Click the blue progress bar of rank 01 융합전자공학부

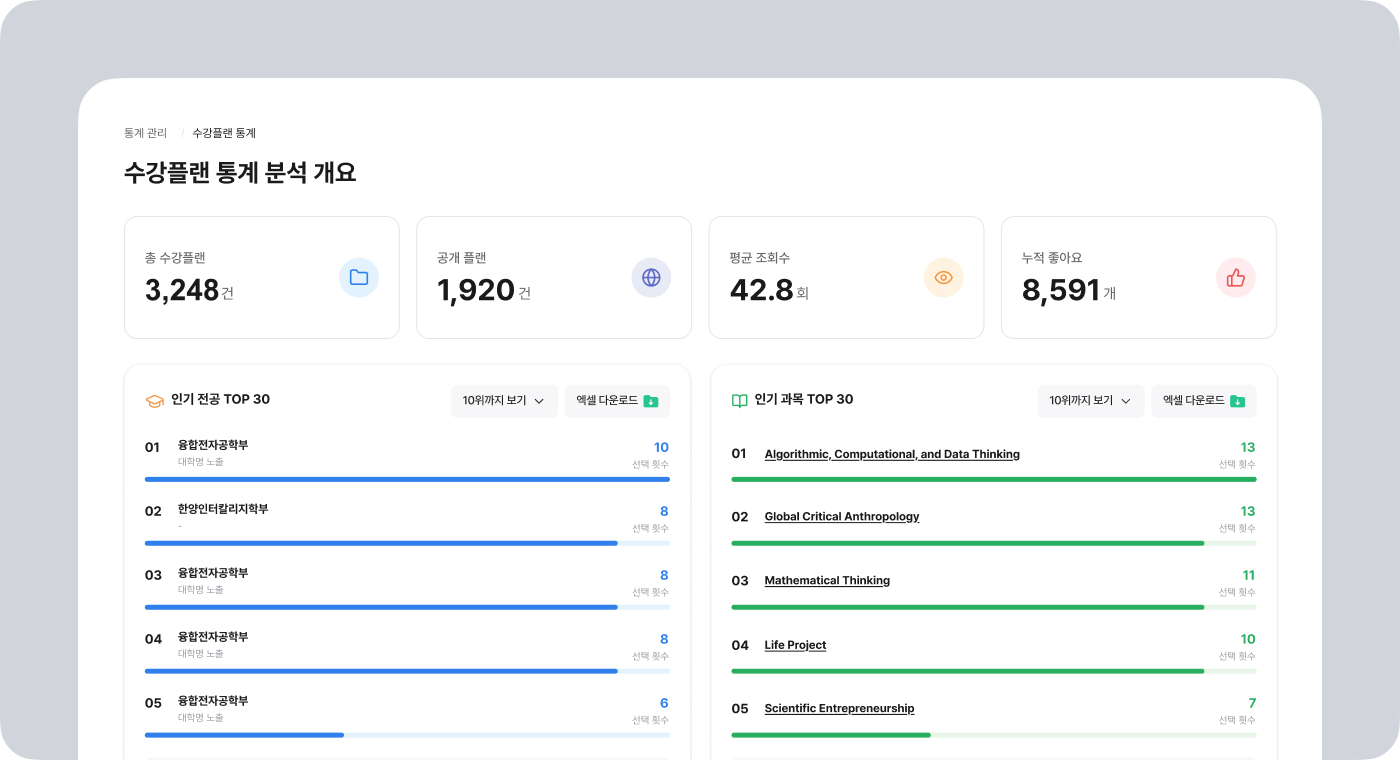tap(407, 479)
